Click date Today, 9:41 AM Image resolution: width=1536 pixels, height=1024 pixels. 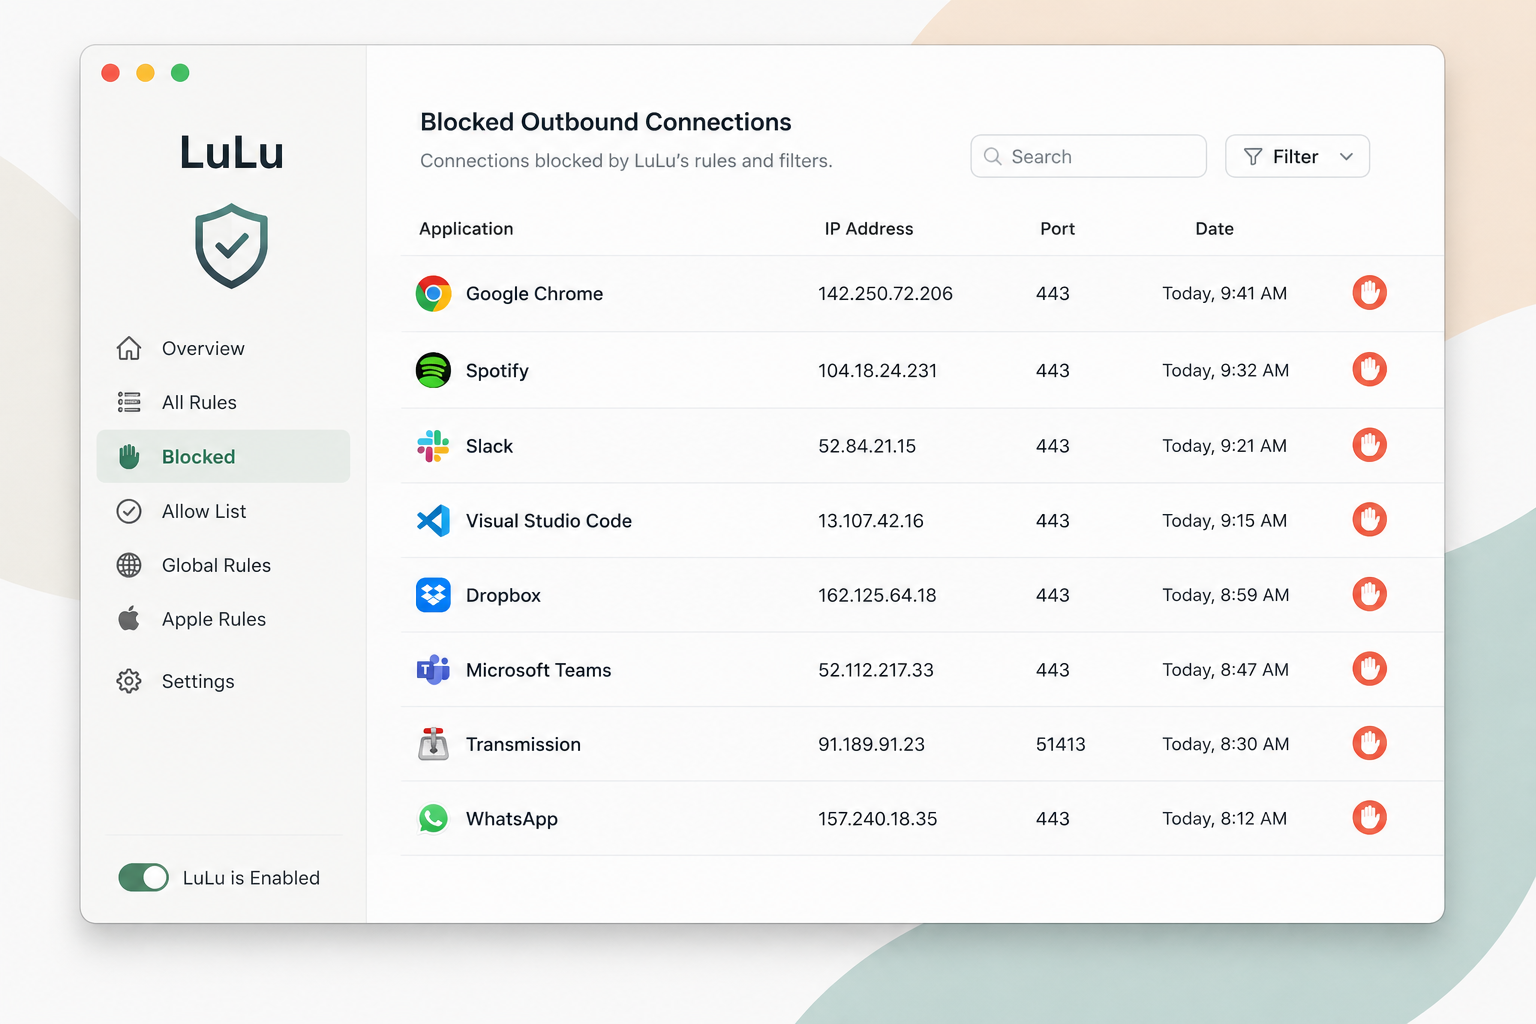(x=1224, y=294)
